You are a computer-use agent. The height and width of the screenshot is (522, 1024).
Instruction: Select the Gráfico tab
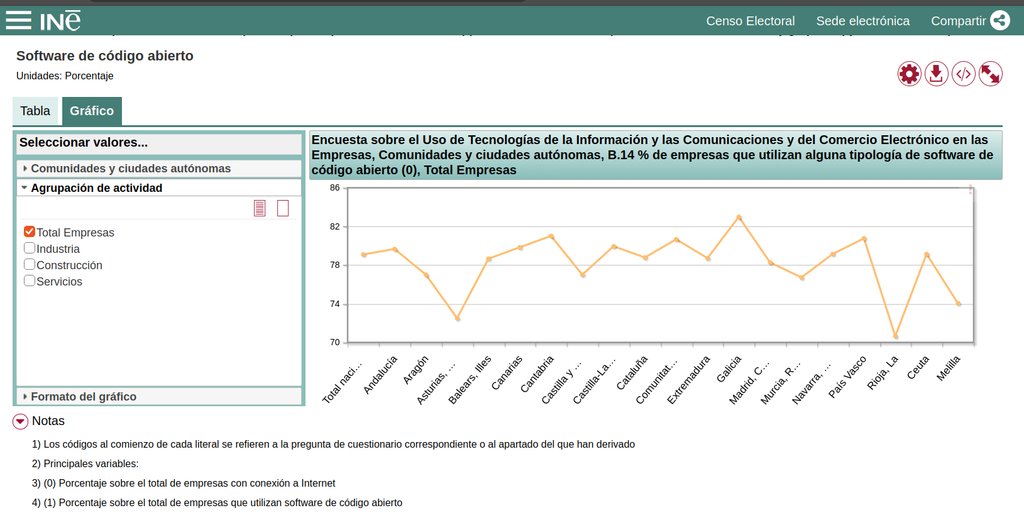click(91, 111)
